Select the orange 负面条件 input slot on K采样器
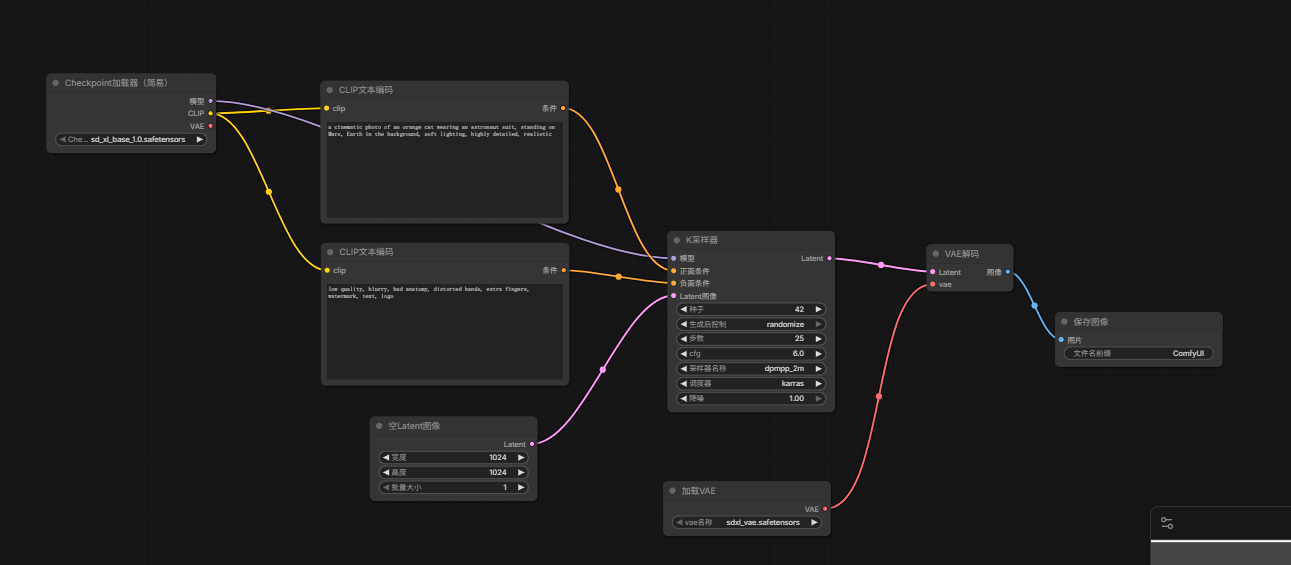 click(x=673, y=283)
